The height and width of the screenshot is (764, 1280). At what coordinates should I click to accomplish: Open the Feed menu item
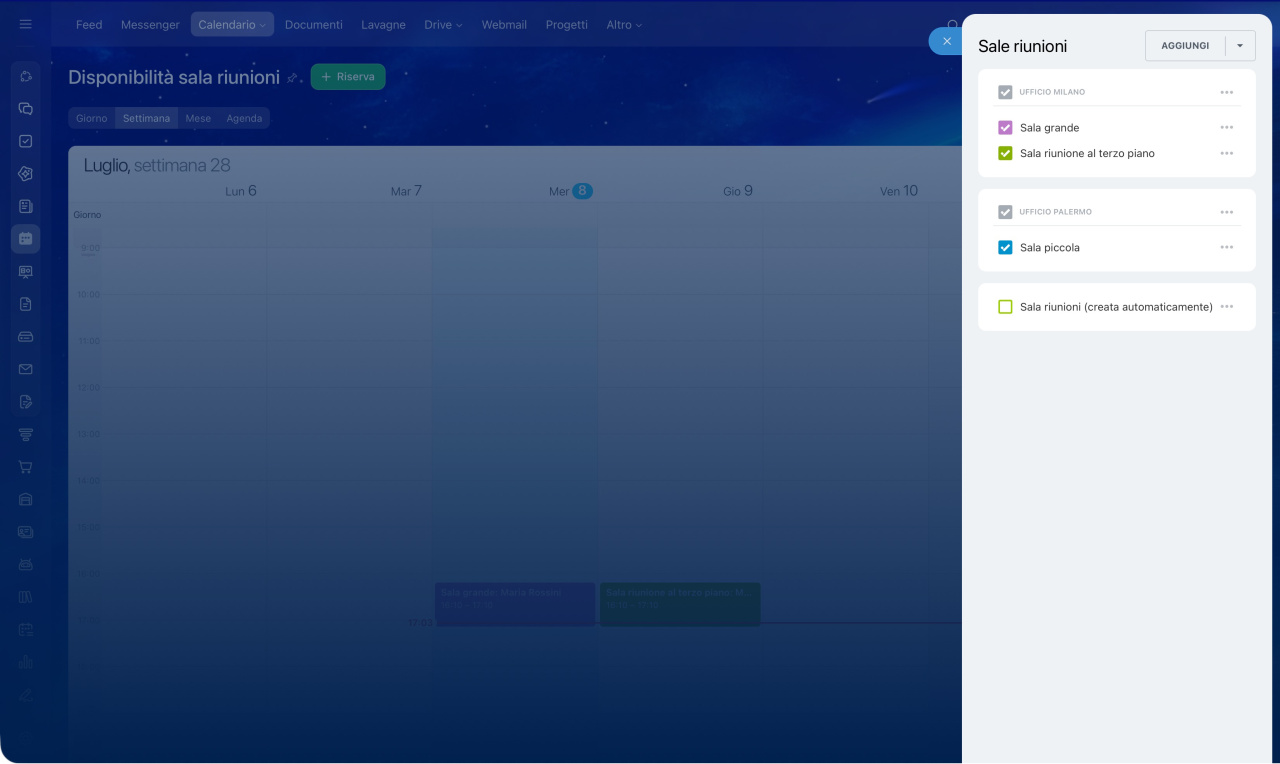(89, 25)
